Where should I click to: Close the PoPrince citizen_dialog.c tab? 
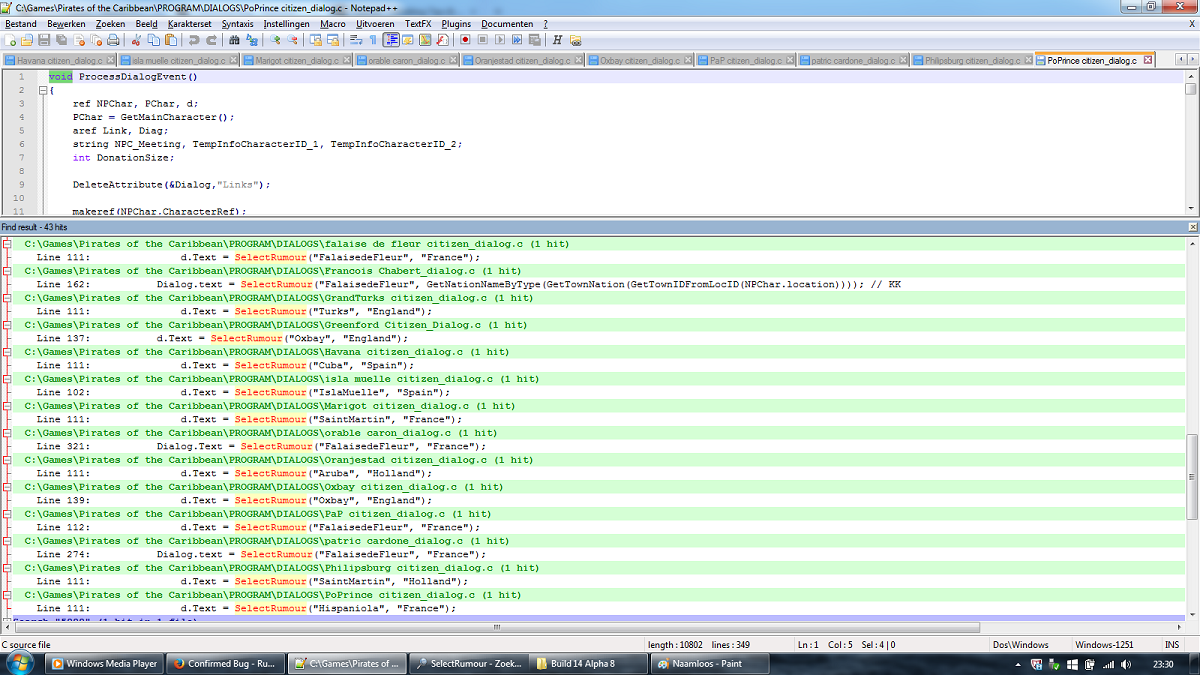tap(1146, 60)
